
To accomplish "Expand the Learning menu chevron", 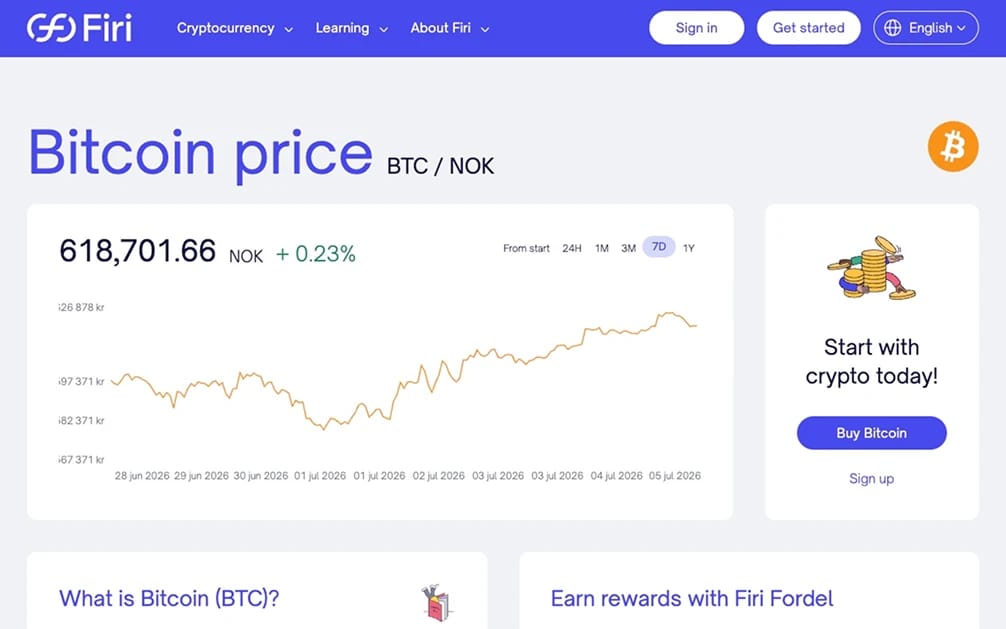I will tap(384, 29).
